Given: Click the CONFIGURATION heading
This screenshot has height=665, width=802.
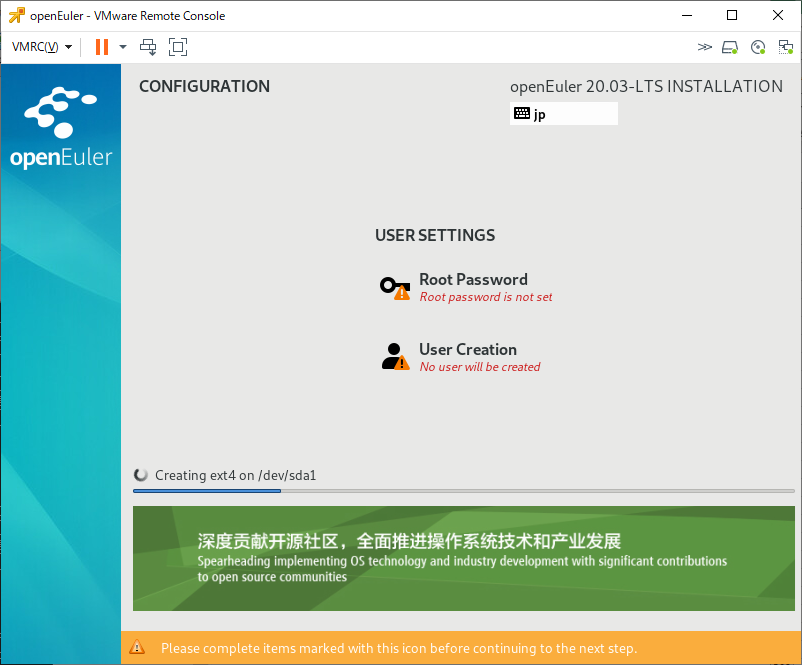Looking at the screenshot, I should 205,86.
